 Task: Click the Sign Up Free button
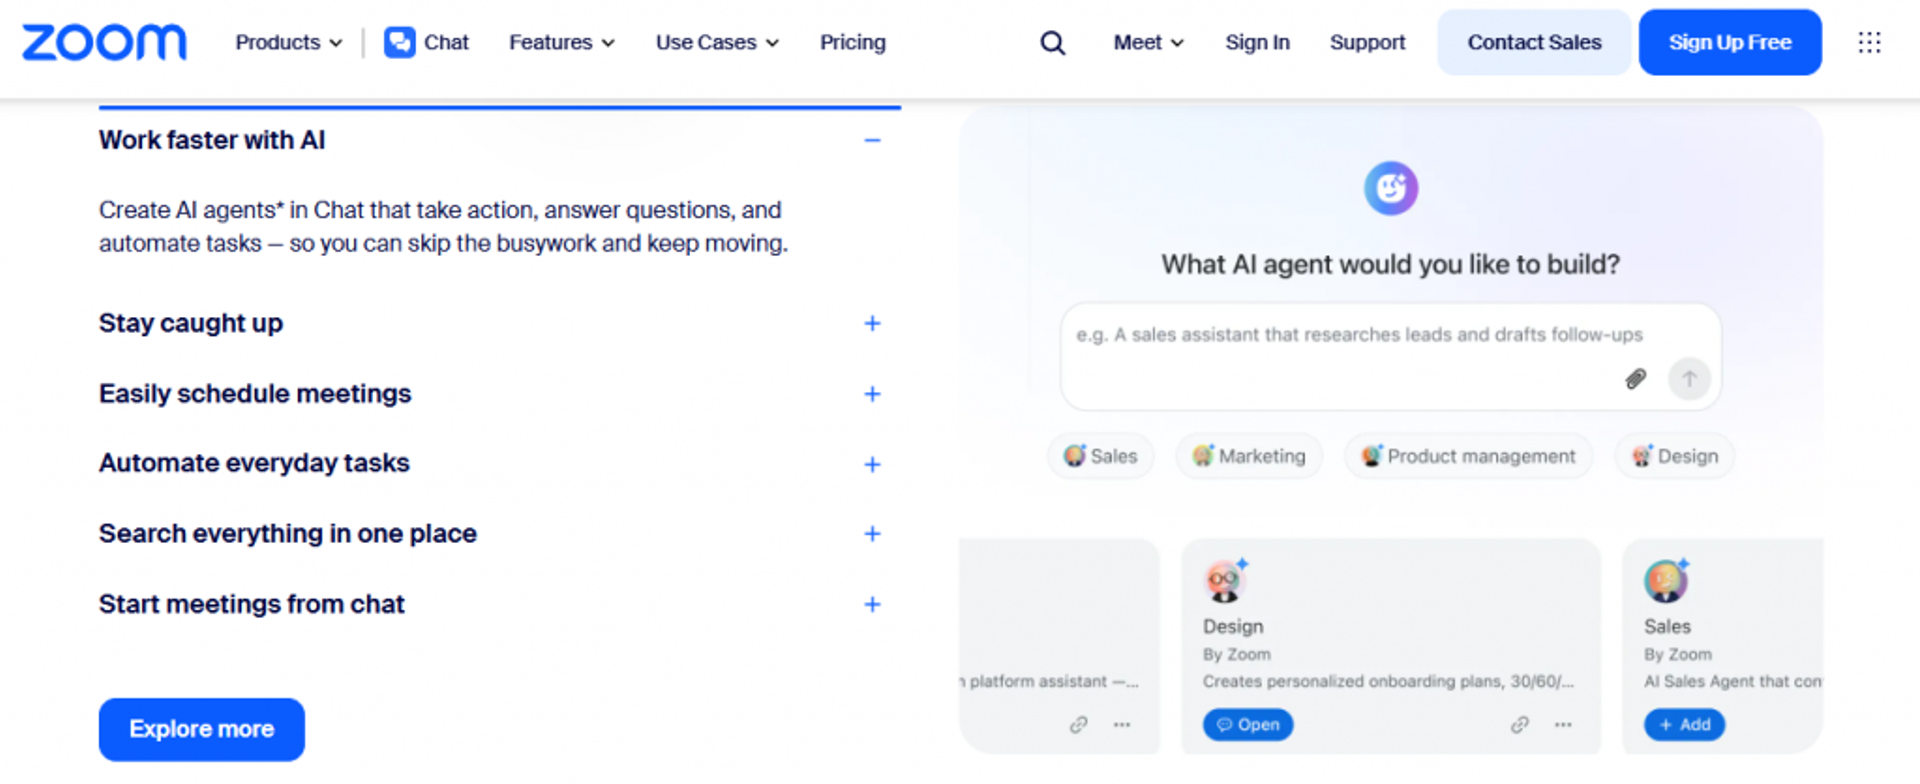coord(1730,42)
